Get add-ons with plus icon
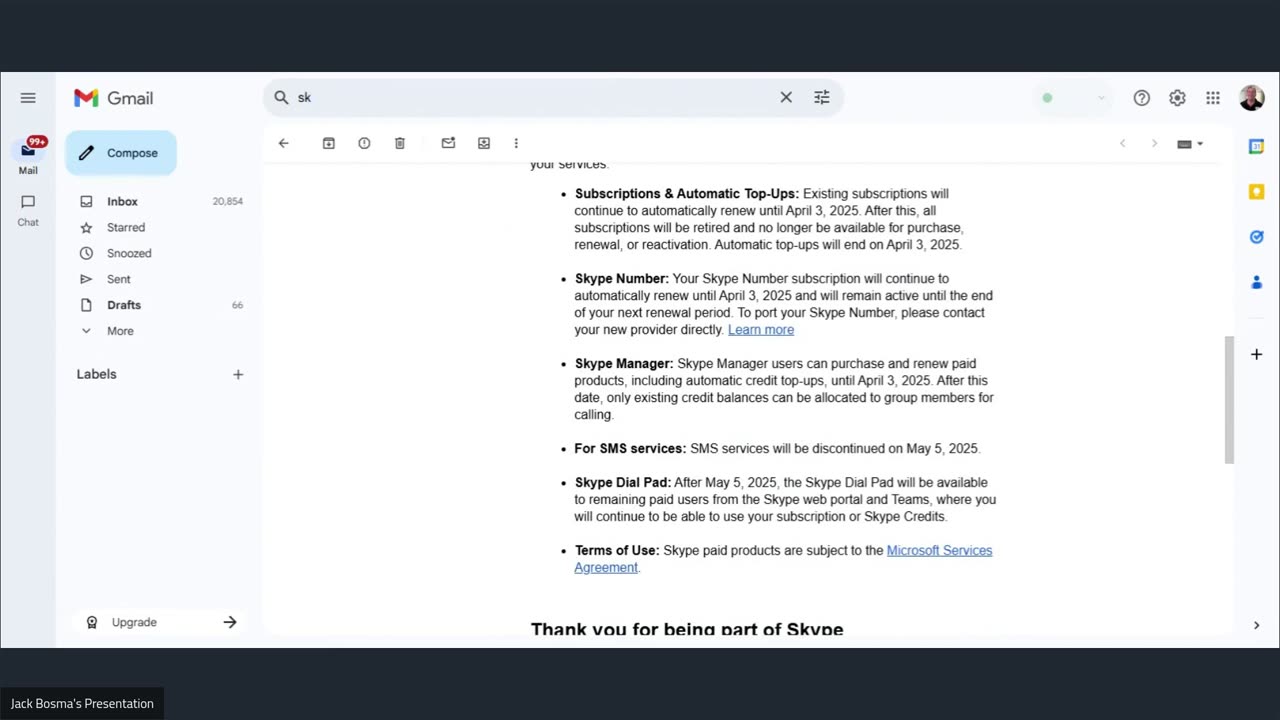 [x=1256, y=354]
